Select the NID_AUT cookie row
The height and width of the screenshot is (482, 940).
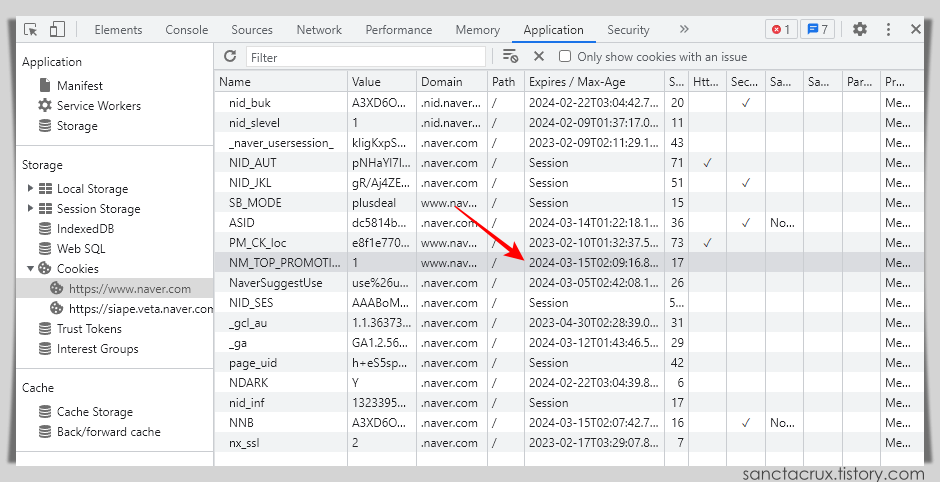point(568,162)
